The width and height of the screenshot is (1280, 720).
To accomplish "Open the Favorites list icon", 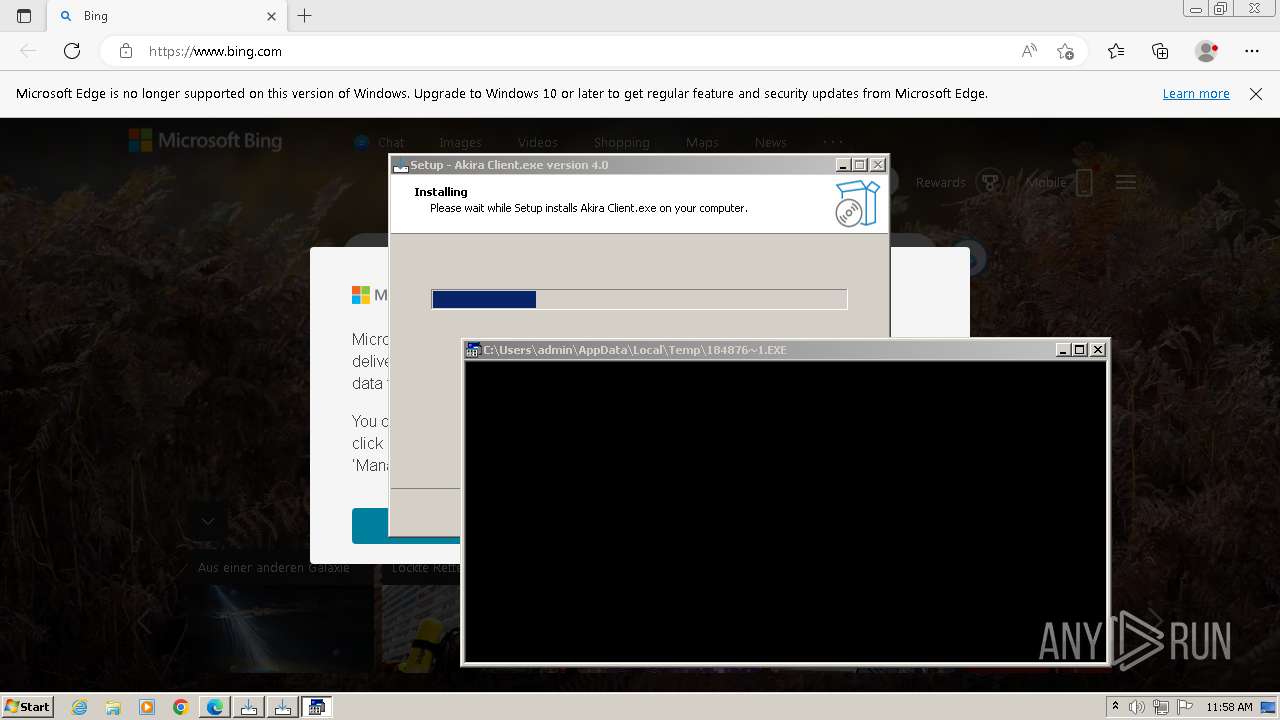I will [x=1116, y=51].
